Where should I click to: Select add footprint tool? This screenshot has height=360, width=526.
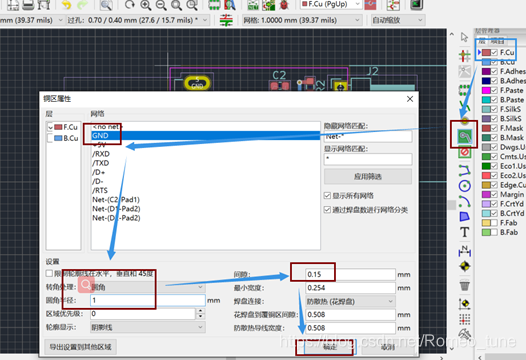[465, 90]
